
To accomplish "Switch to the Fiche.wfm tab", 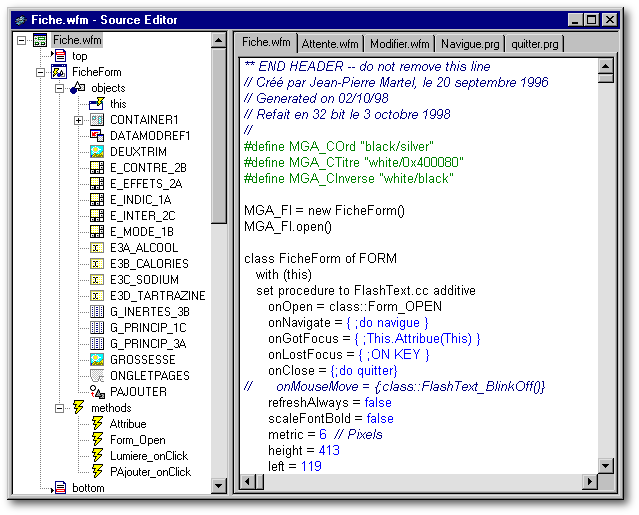I will click(266, 42).
